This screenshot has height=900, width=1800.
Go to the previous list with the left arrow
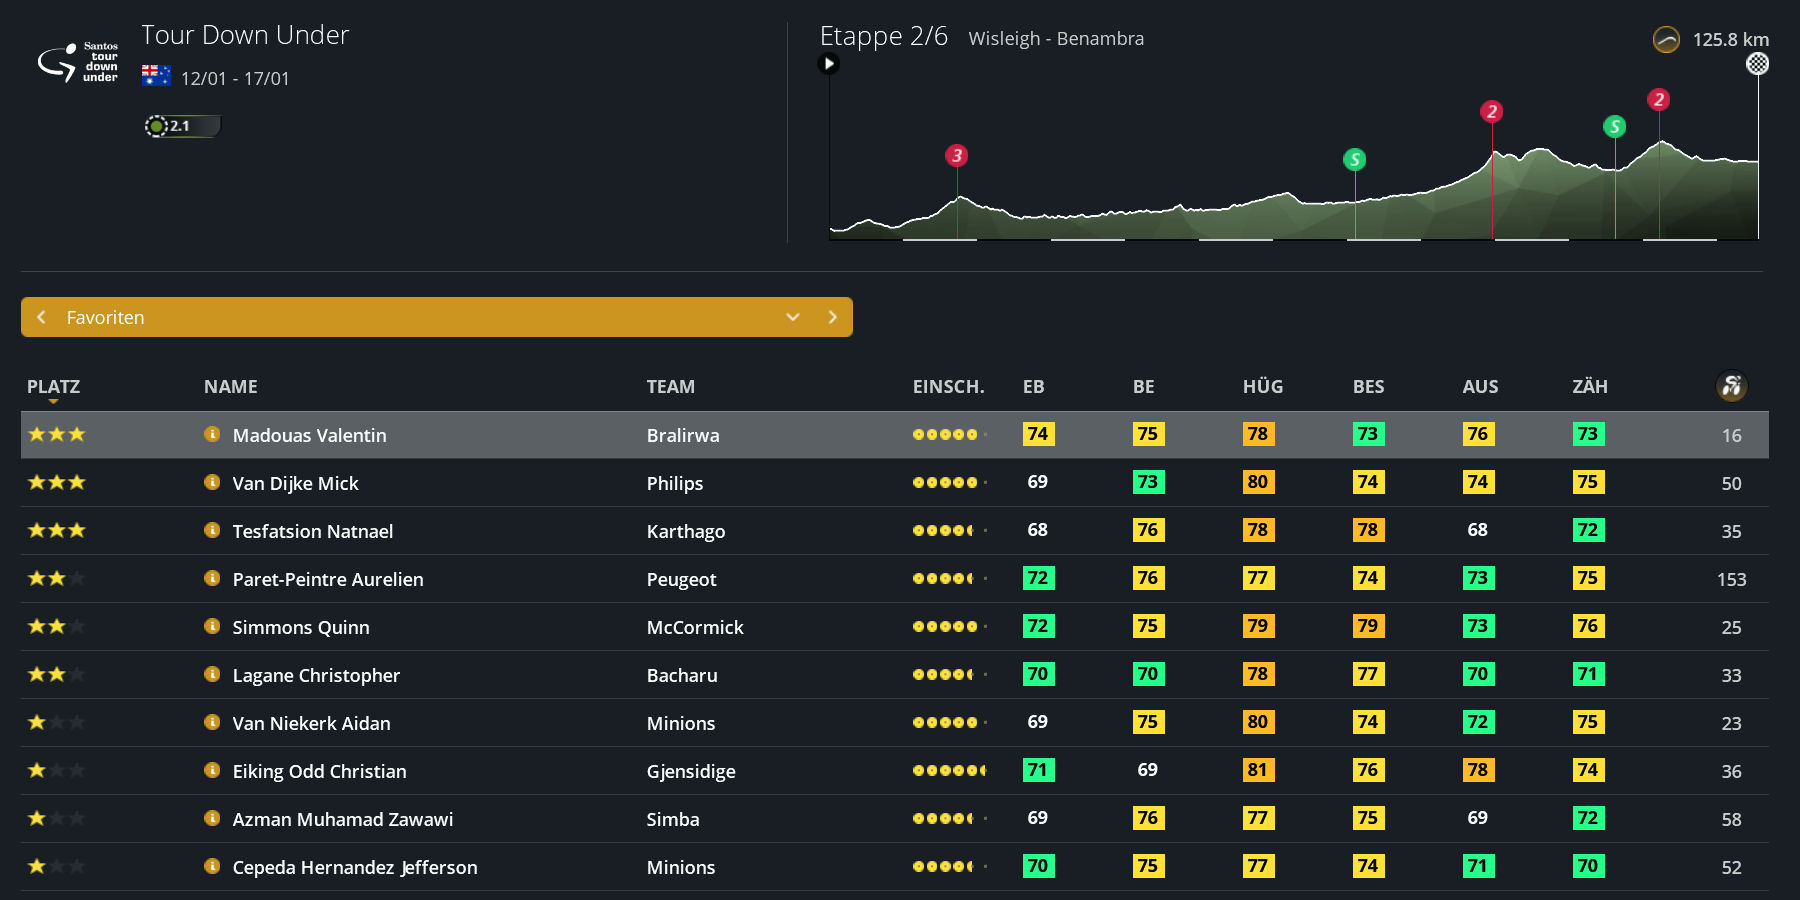pyautogui.click(x=41, y=317)
